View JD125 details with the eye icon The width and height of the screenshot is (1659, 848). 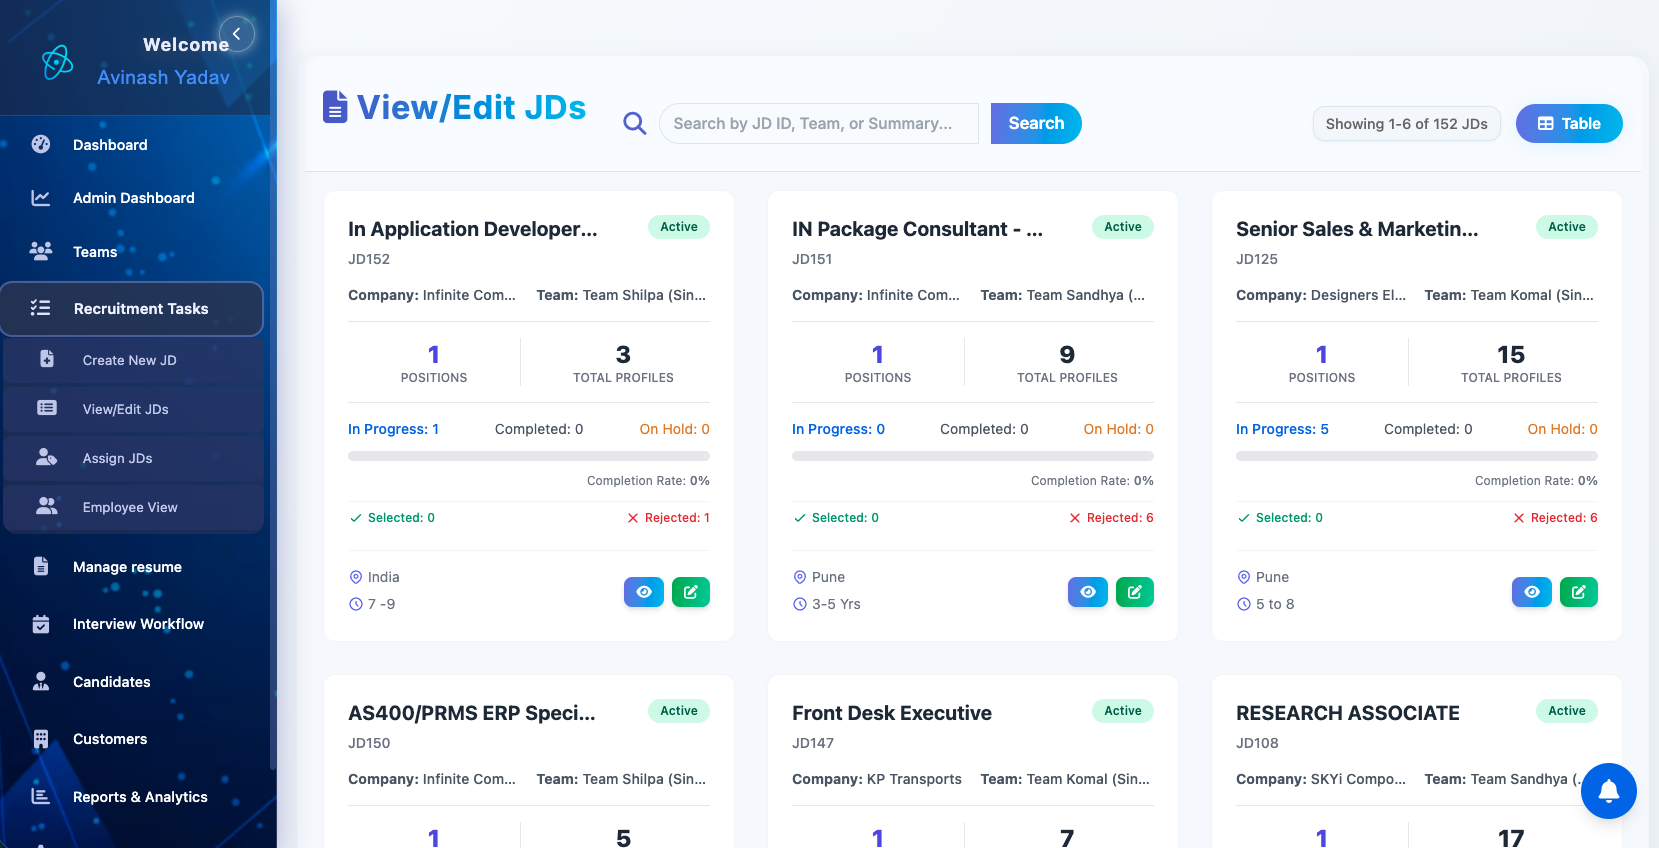(1532, 592)
